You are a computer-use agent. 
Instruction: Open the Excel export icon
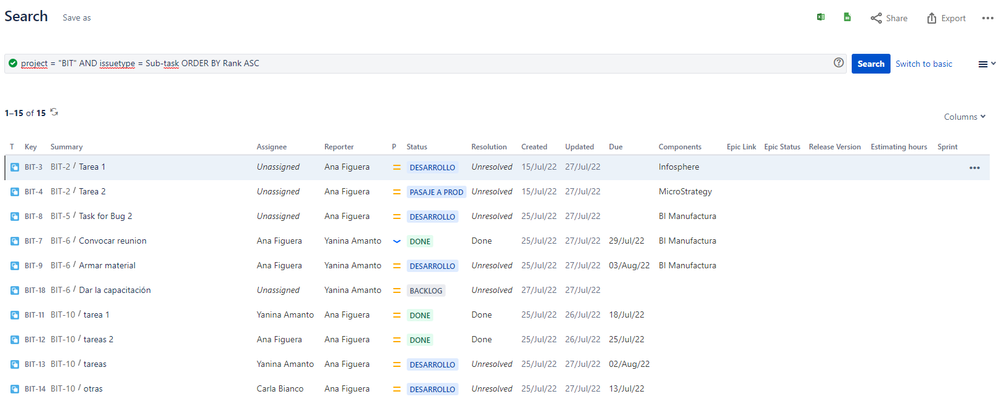(x=821, y=18)
